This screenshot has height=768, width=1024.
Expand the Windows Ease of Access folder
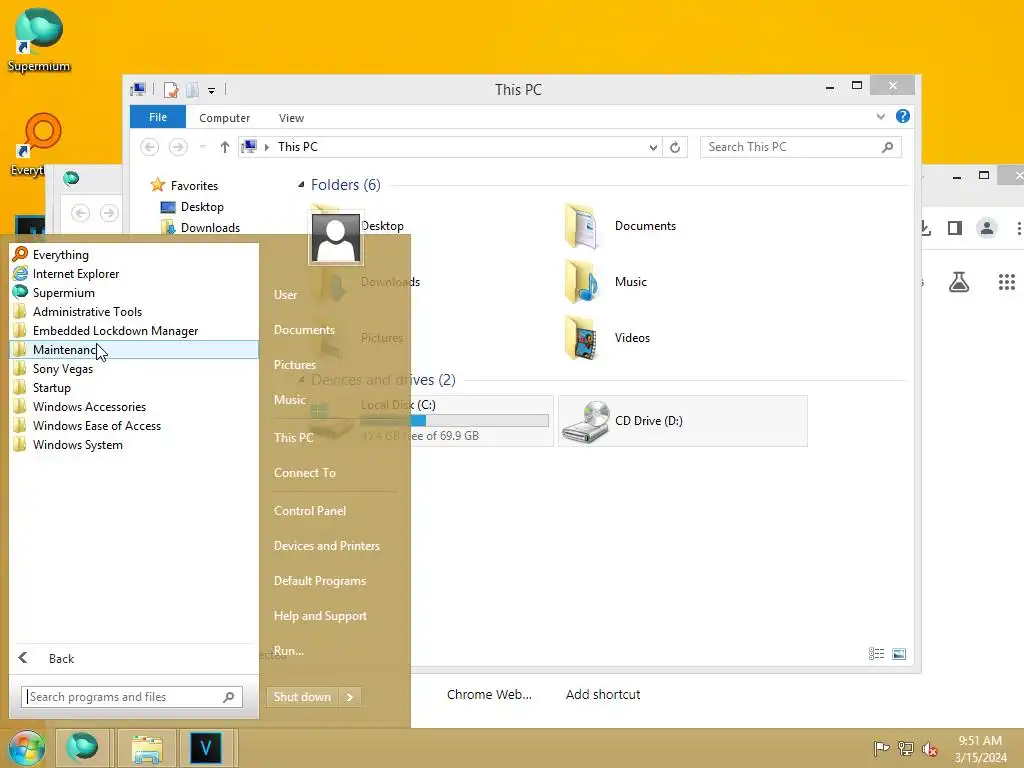134,425
